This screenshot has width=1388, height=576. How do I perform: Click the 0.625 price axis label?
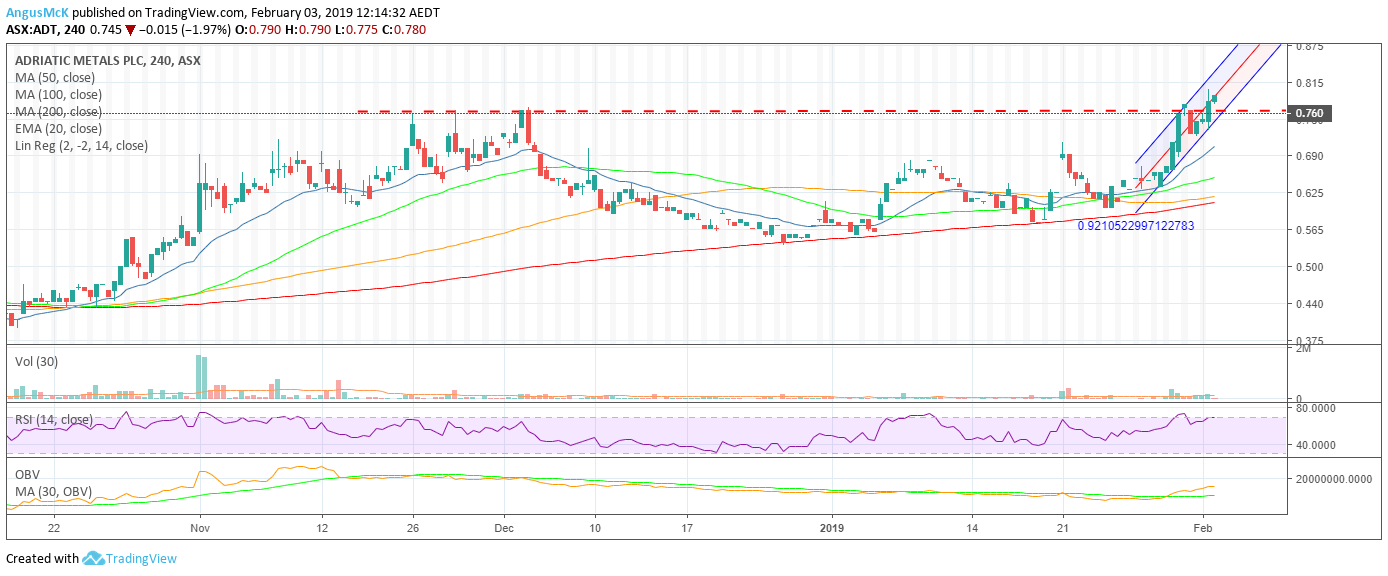coord(1310,193)
